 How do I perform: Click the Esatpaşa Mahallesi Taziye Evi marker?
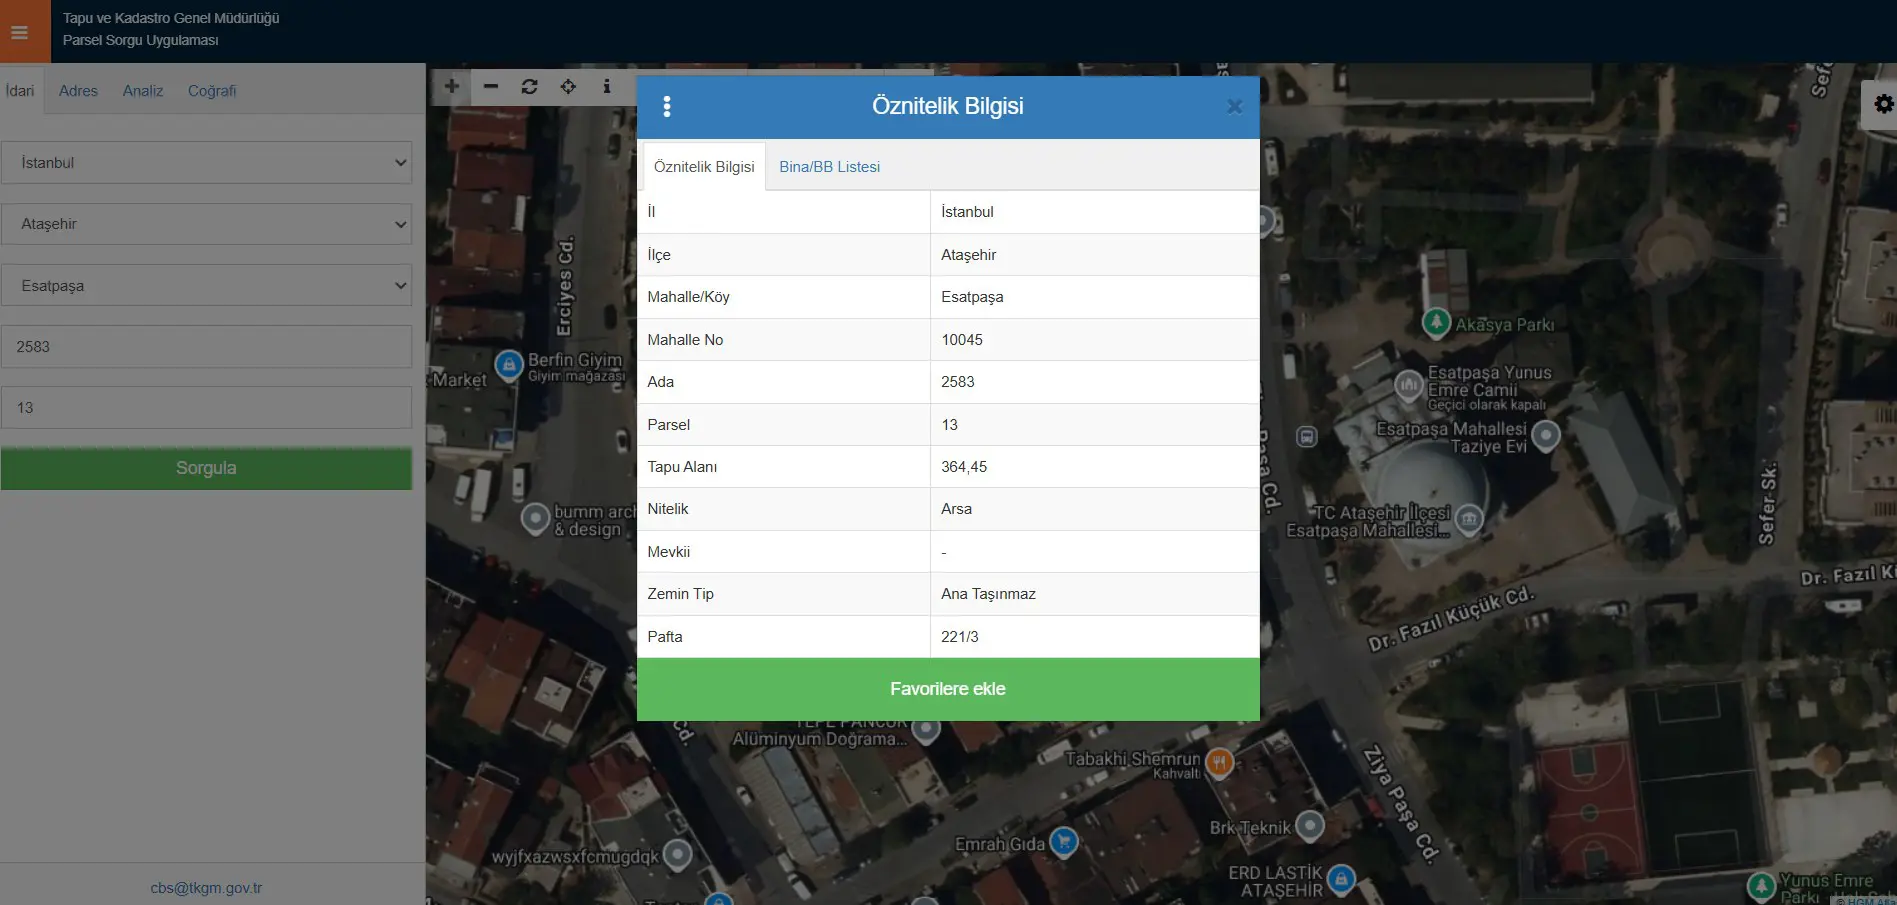tap(1546, 435)
